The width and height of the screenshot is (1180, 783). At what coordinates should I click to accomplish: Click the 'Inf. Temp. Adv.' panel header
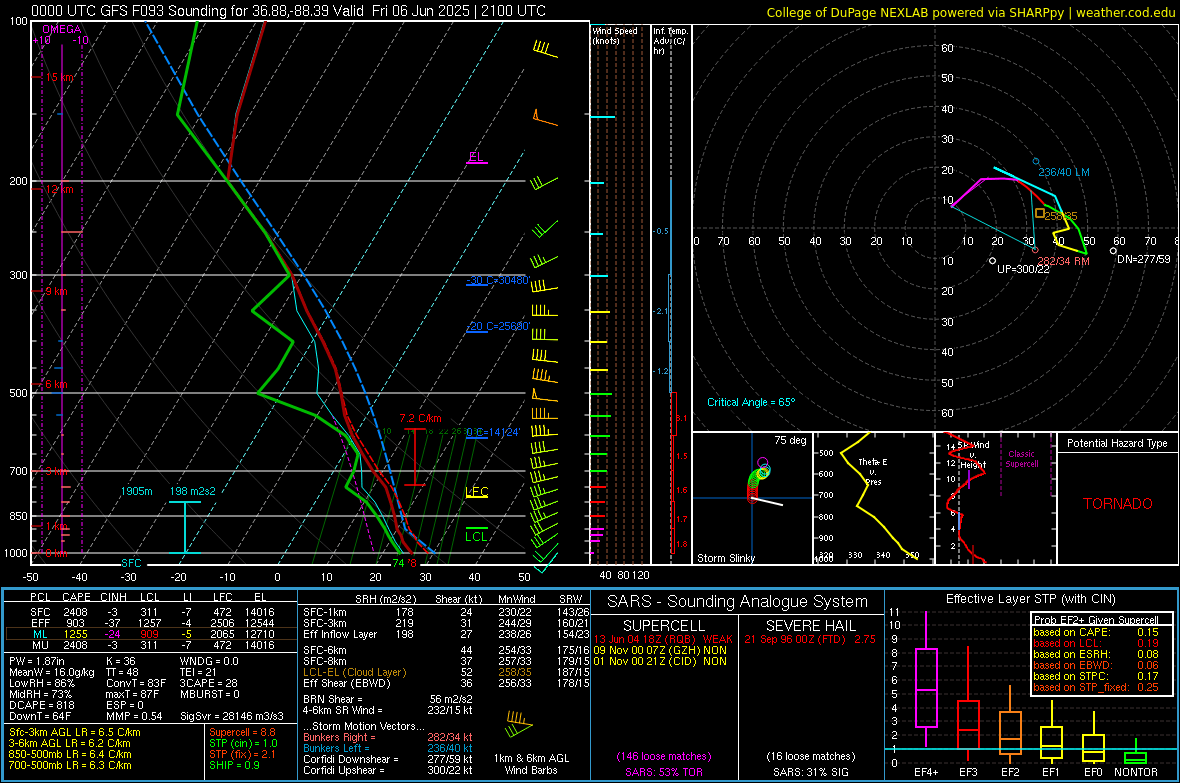pyautogui.click(x=670, y=41)
